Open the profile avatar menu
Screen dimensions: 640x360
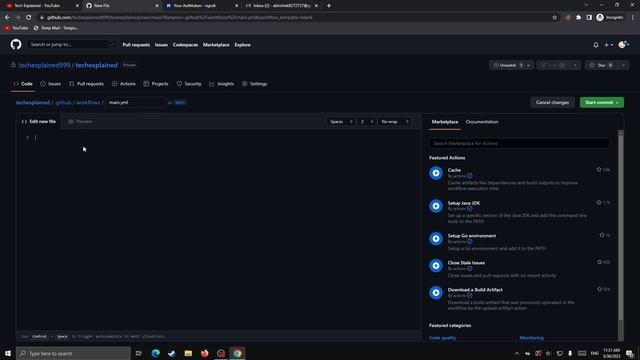(623, 45)
